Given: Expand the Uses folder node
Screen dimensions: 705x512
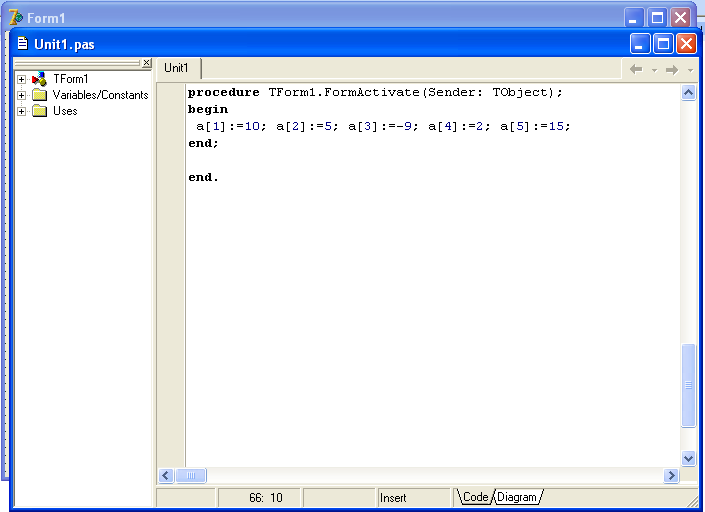Looking at the screenshot, I should (21, 111).
